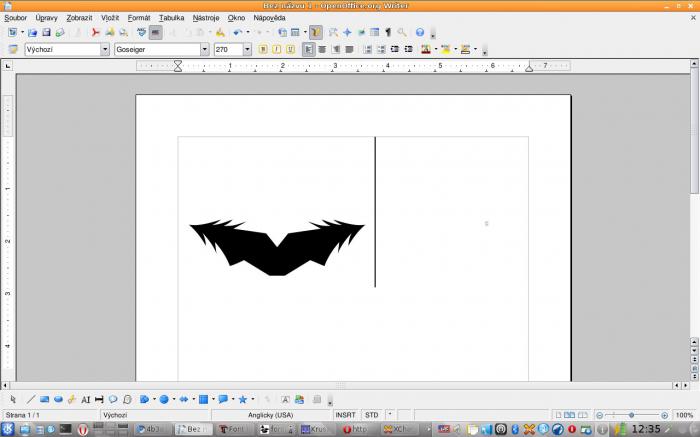This screenshot has height=437, width=700.
Task: Enable Centered paragraph alignment
Action: coord(322,50)
